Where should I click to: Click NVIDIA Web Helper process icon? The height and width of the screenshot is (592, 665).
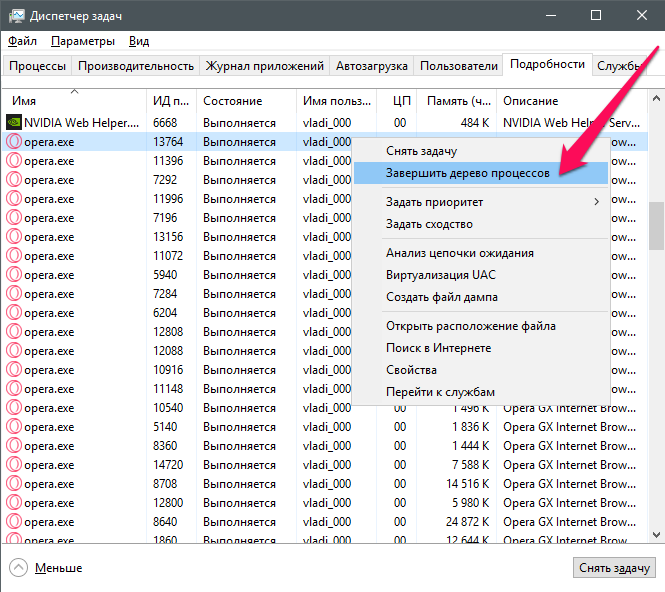coord(14,123)
